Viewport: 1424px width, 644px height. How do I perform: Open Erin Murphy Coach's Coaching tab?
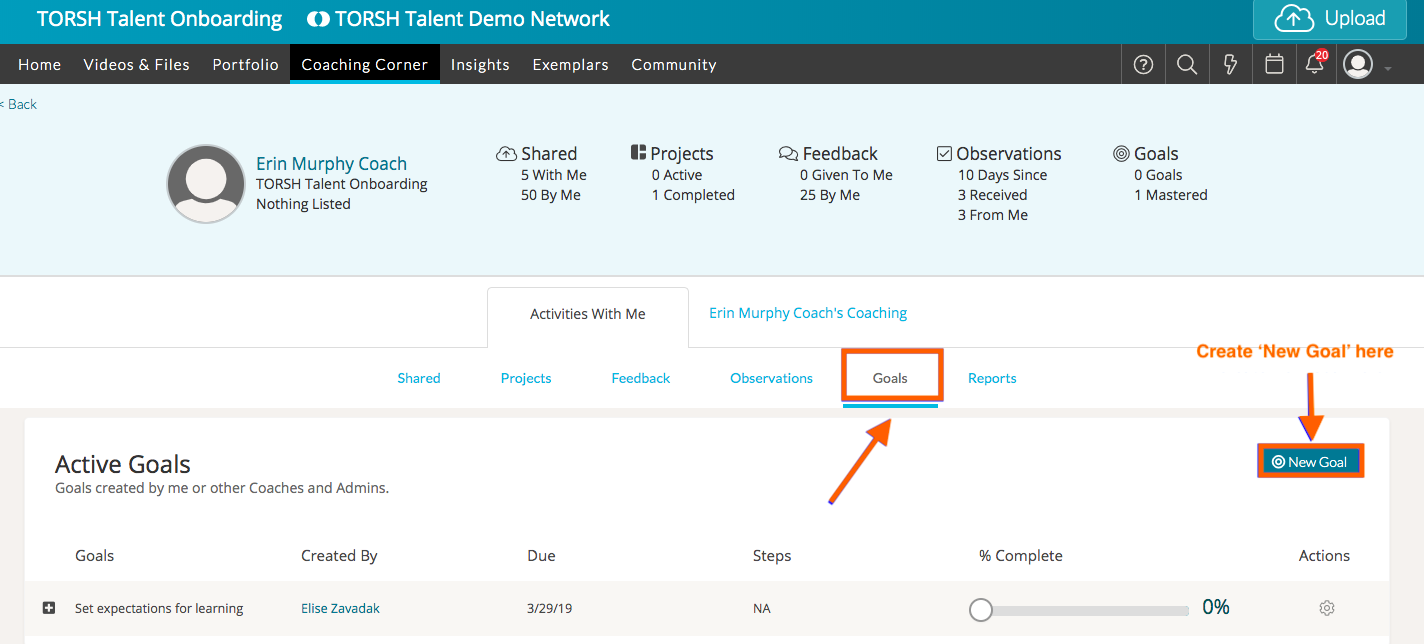pyautogui.click(x=808, y=313)
